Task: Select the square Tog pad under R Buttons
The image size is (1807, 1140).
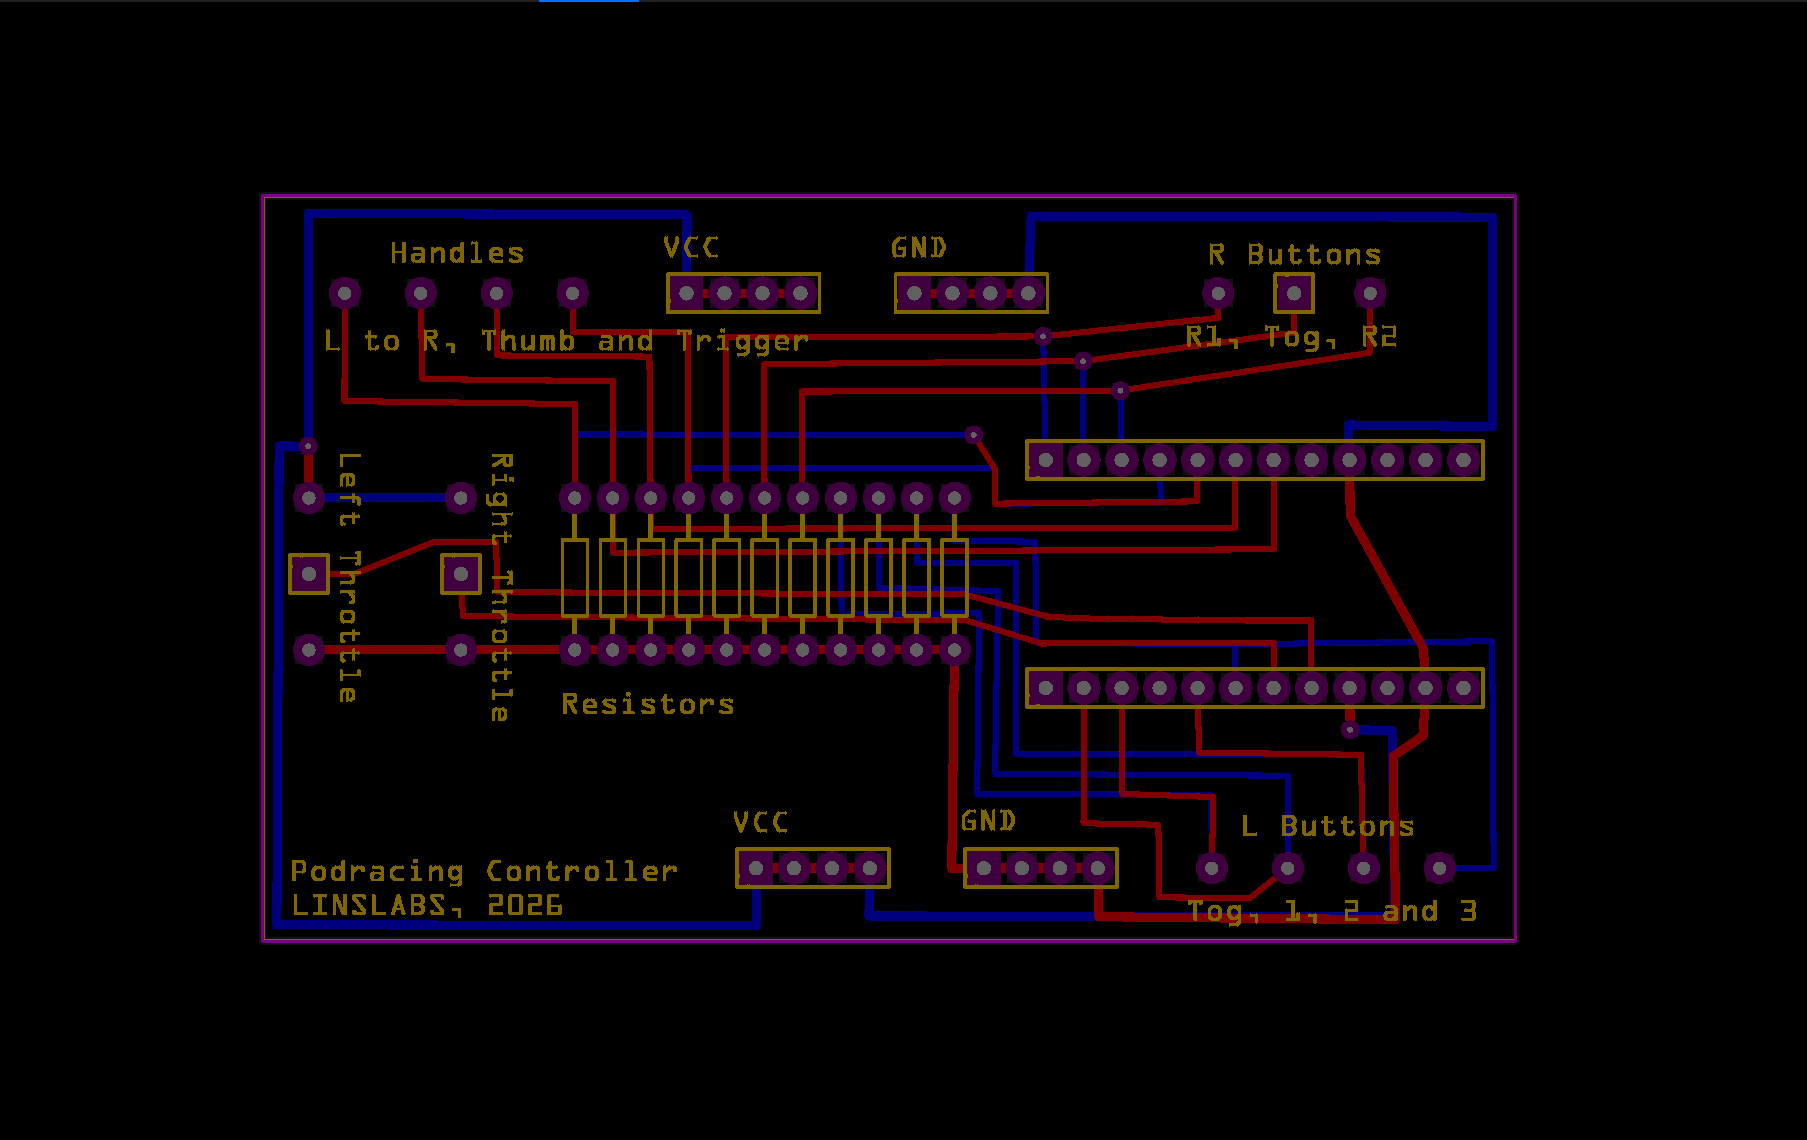Action: [1294, 293]
